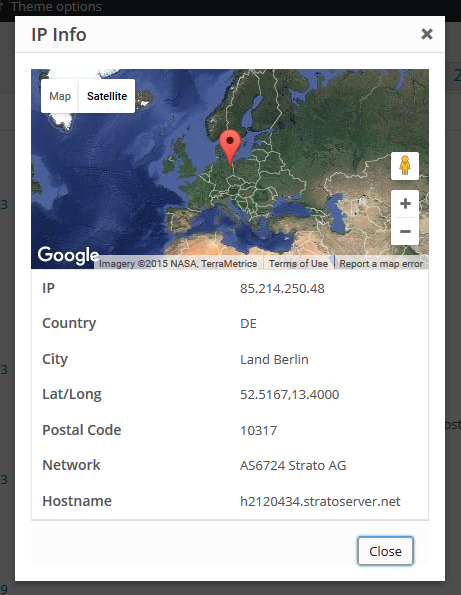Click the Hostname label

click(77, 501)
